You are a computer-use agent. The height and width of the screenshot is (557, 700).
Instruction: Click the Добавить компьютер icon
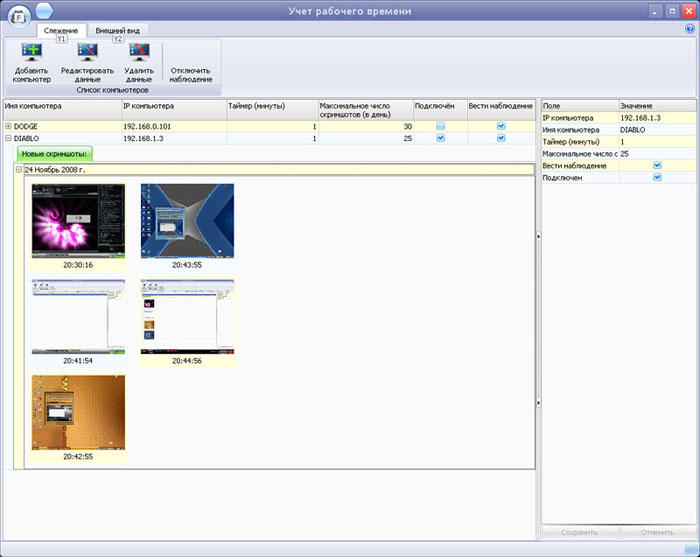point(30,53)
